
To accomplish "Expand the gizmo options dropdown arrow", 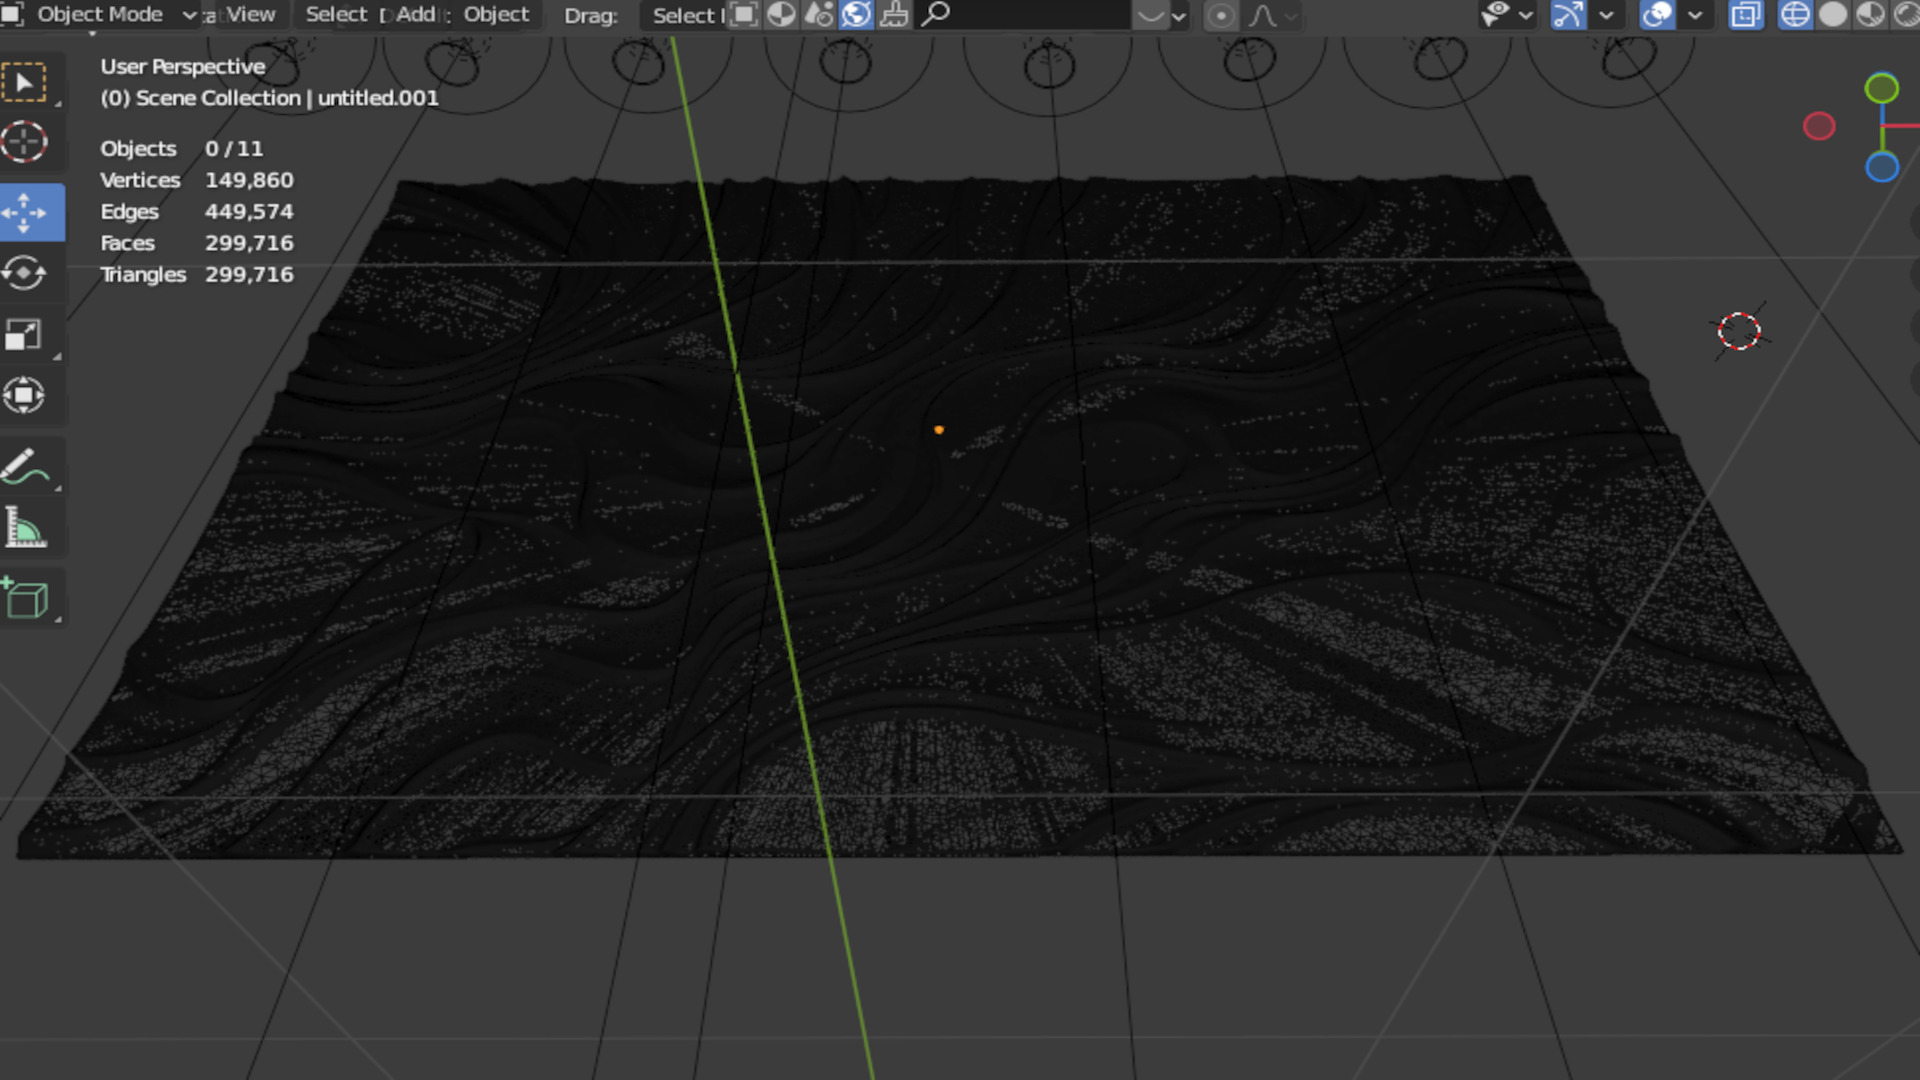I will point(1607,15).
